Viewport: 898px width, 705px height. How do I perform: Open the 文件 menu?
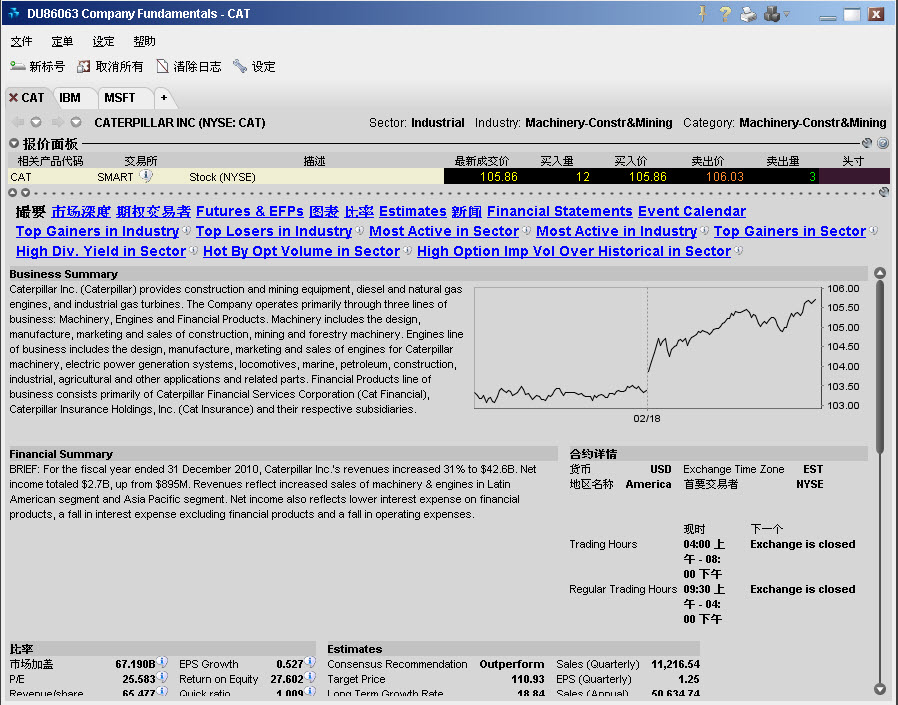(x=21, y=42)
